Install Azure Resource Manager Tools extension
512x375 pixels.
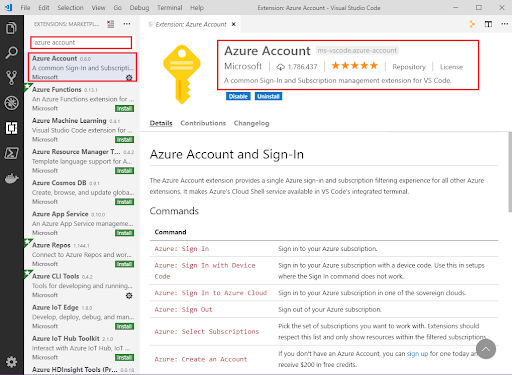coord(124,171)
